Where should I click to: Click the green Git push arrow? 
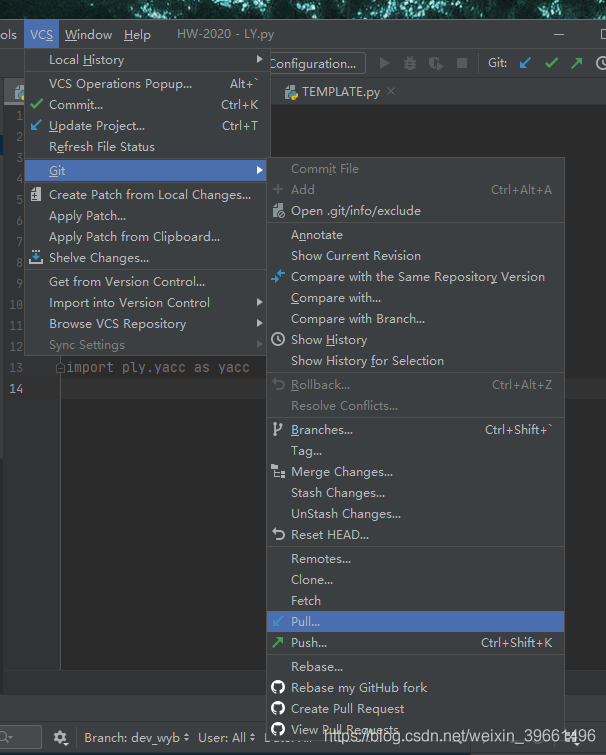click(576, 63)
